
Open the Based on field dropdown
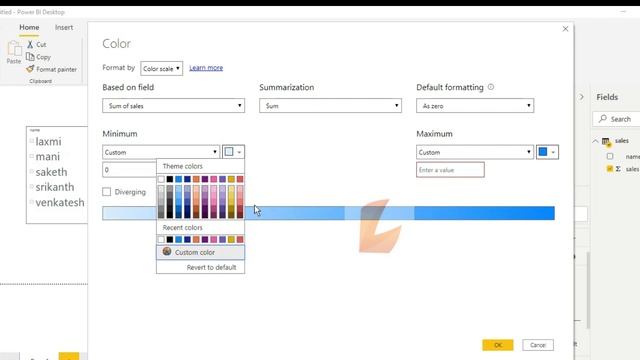tap(173, 106)
